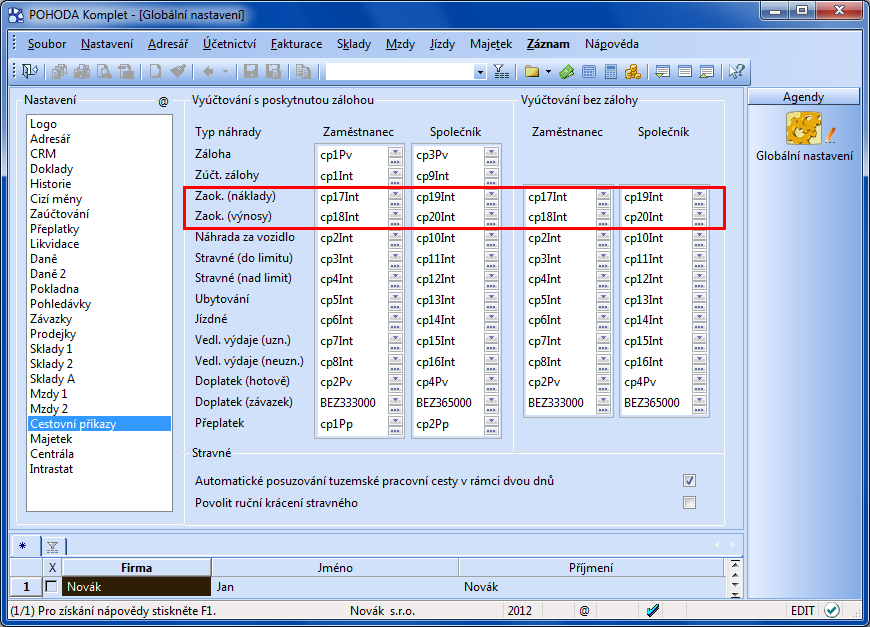Click the @ symbol in status bar

point(584,610)
